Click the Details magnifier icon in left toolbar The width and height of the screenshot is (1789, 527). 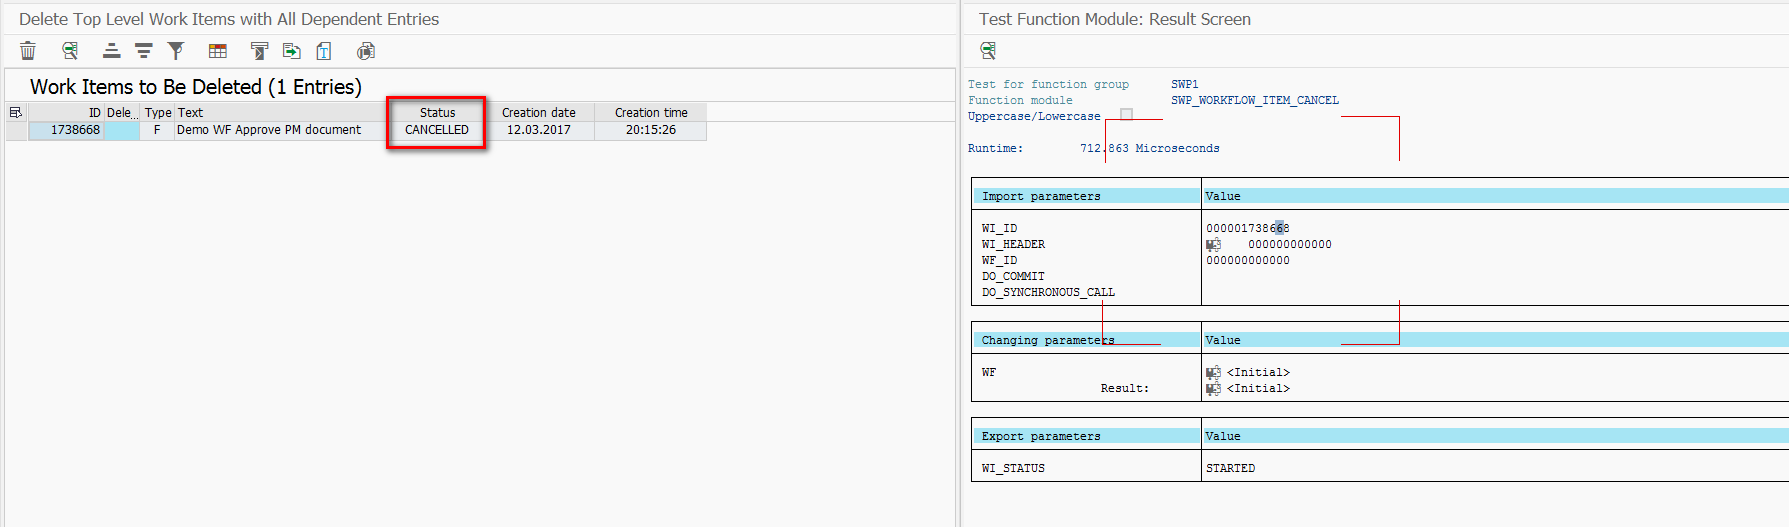70,51
